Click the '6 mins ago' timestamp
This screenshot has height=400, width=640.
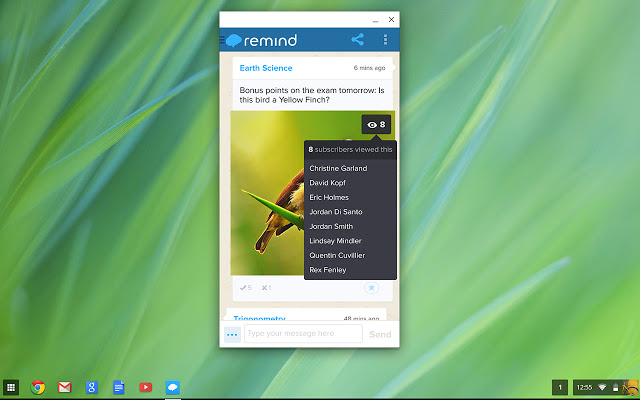pyautogui.click(x=369, y=68)
